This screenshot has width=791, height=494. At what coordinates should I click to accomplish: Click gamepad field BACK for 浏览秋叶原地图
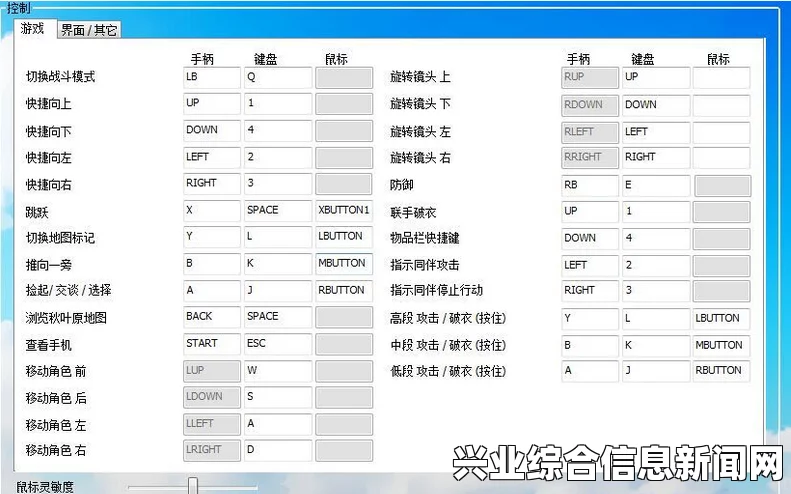[x=212, y=317]
